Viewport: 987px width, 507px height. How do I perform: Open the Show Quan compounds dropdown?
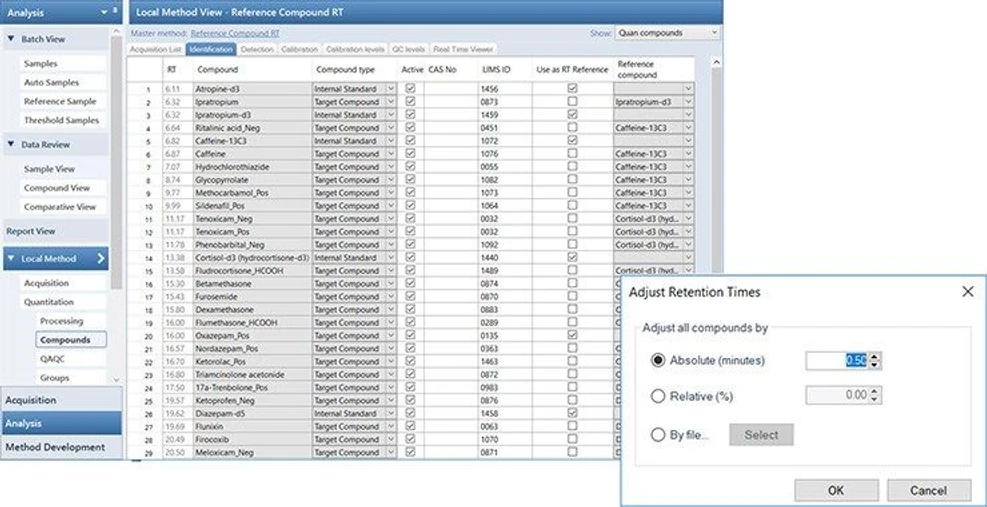tap(667, 33)
